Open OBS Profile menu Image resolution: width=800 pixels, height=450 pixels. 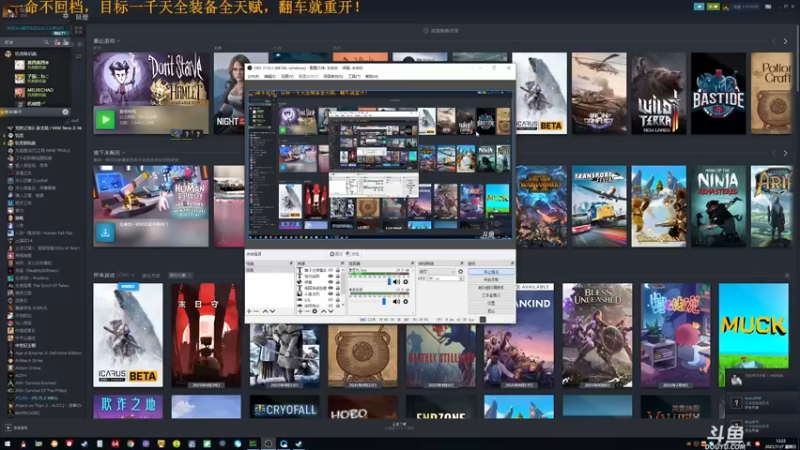click(309, 77)
